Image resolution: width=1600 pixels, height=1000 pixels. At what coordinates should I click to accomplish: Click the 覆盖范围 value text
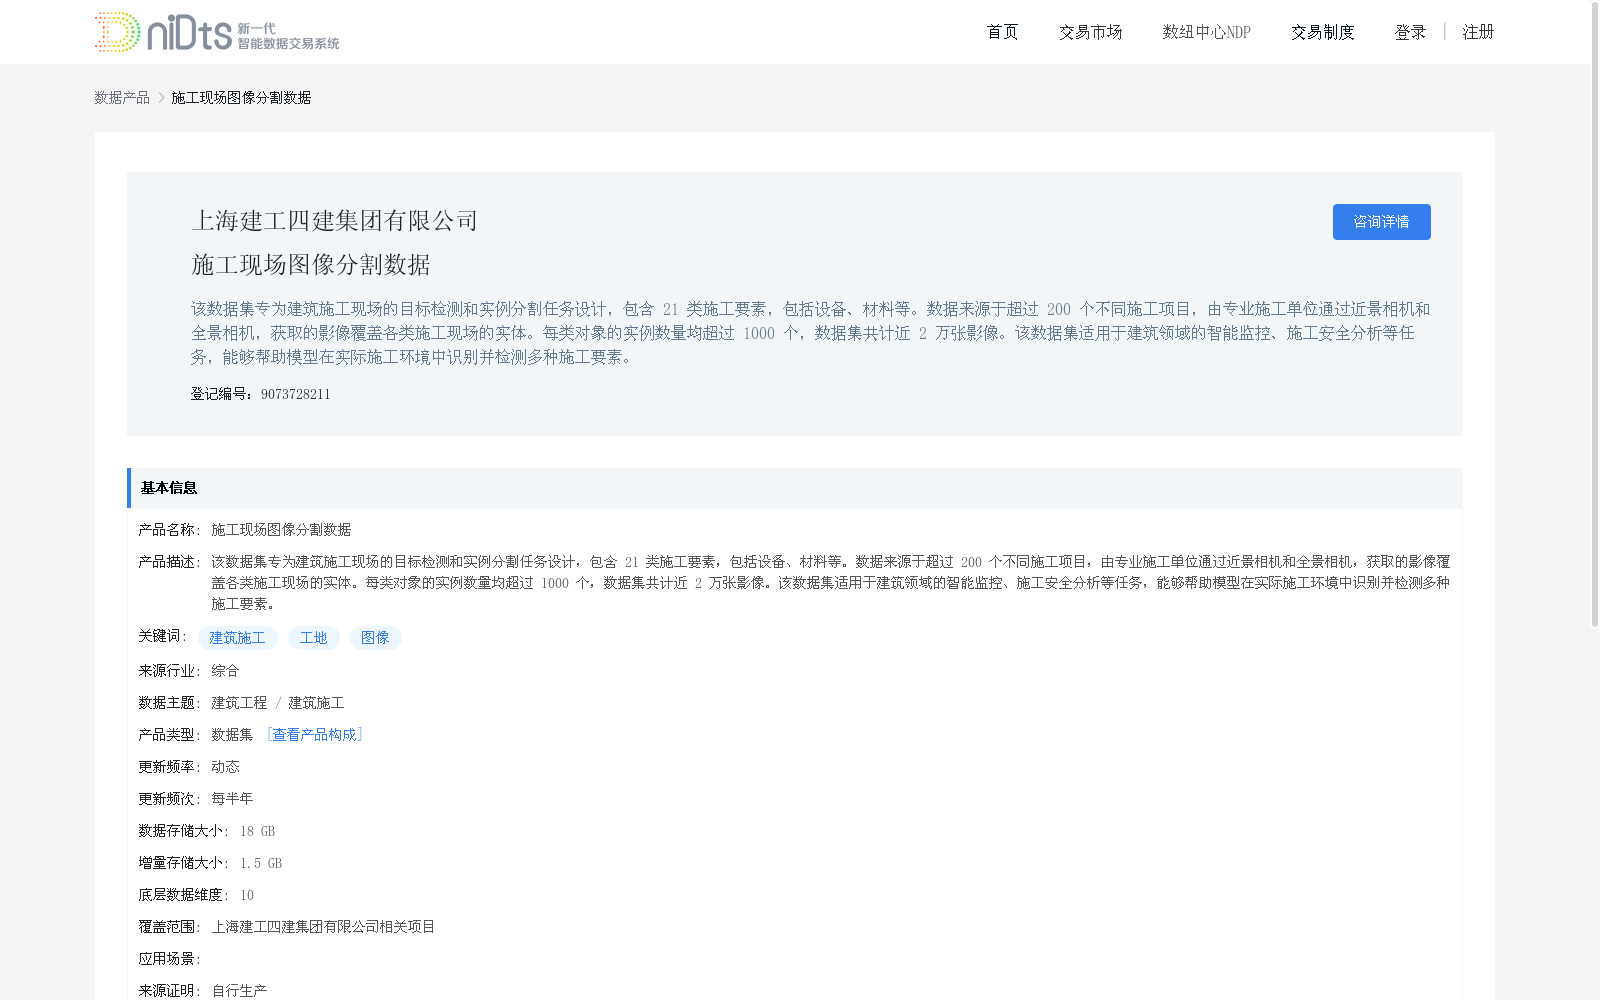323,927
